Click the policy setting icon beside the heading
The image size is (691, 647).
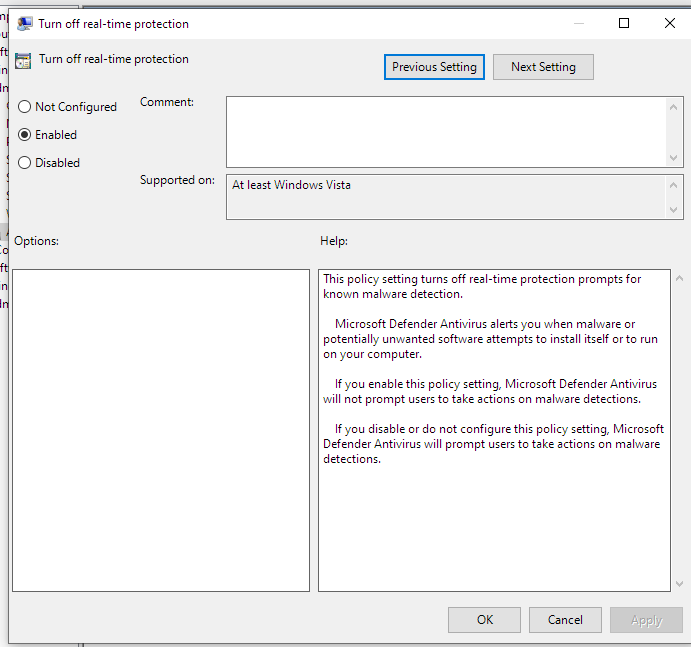pyautogui.click(x=23, y=61)
